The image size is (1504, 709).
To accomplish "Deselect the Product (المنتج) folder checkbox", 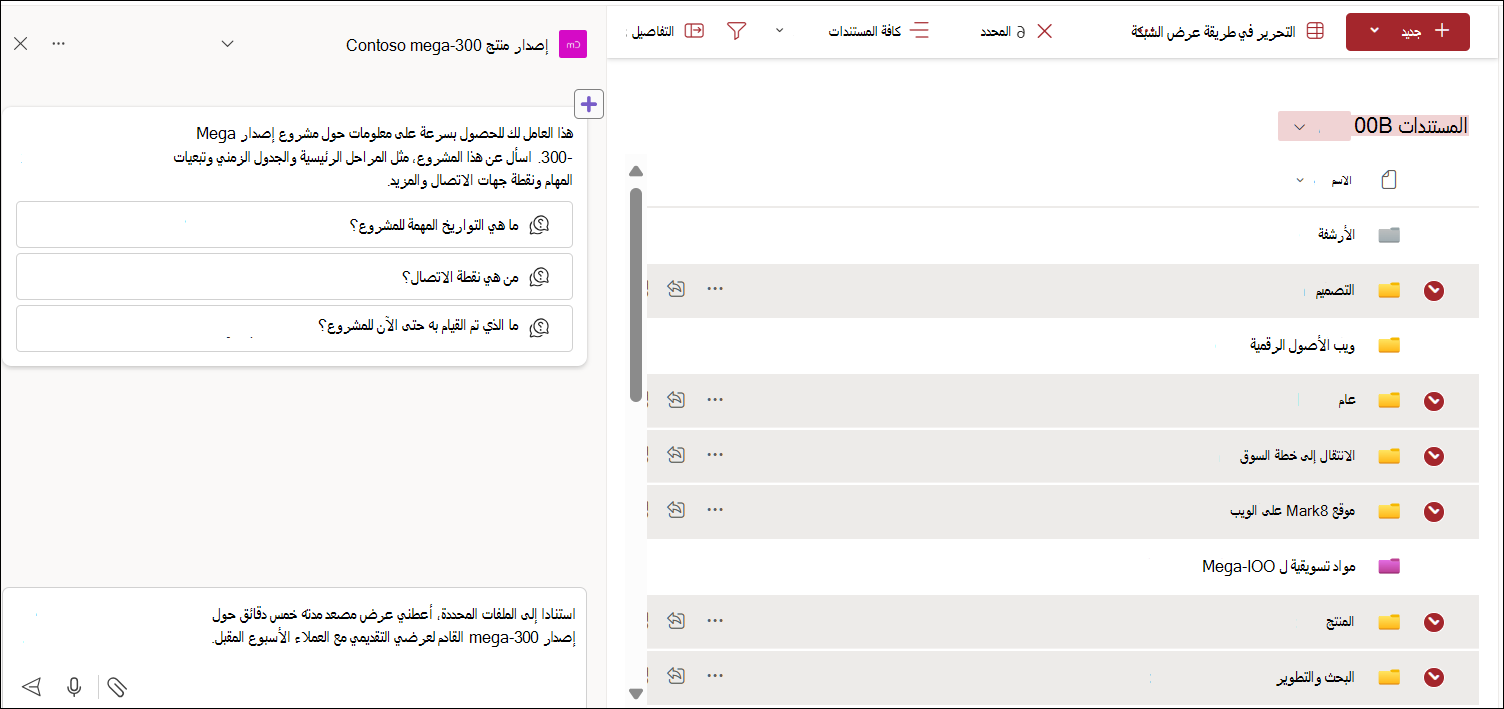I will click(1434, 622).
